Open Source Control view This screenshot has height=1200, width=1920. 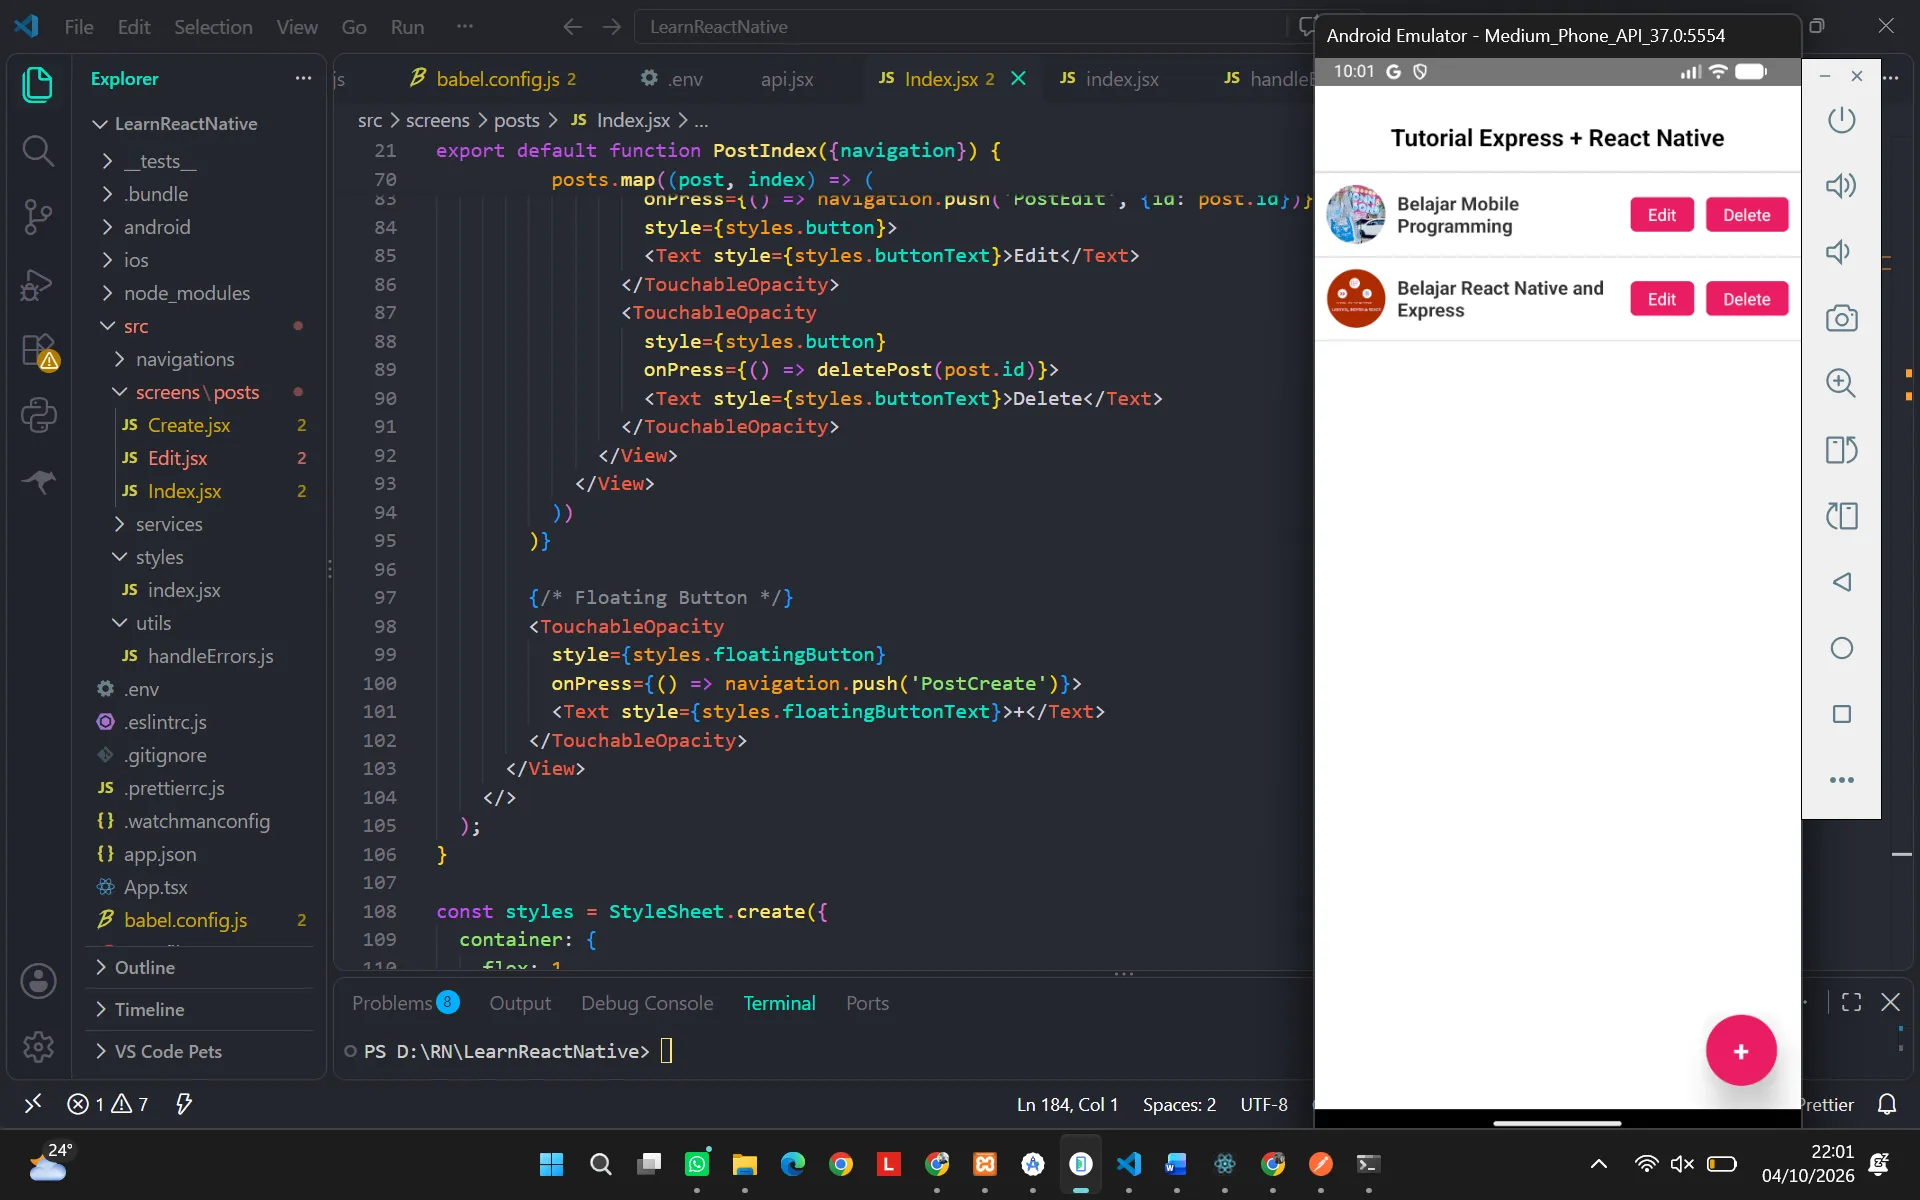(38, 217)
